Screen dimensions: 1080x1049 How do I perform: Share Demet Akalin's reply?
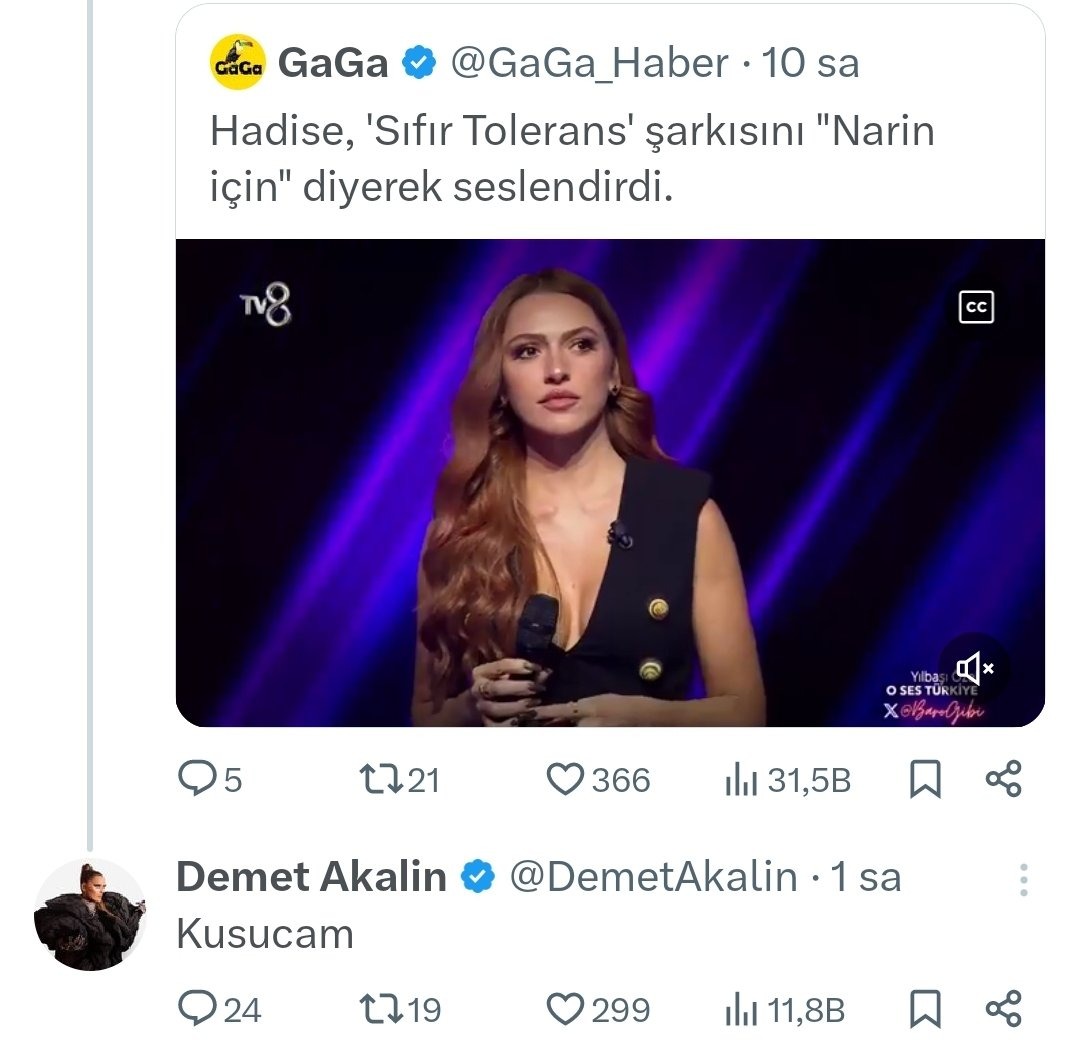point(1003,1009)
